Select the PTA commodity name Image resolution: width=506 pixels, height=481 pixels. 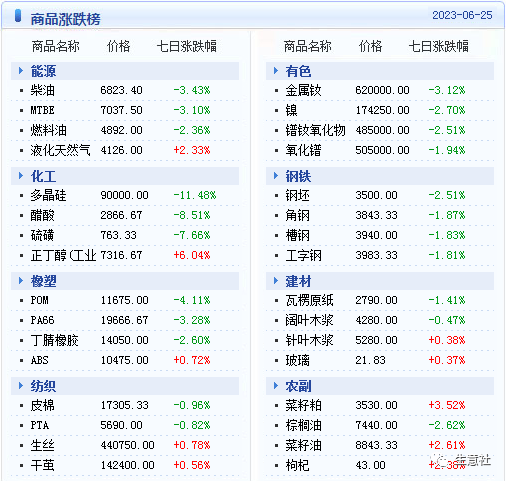coord(39,425)
